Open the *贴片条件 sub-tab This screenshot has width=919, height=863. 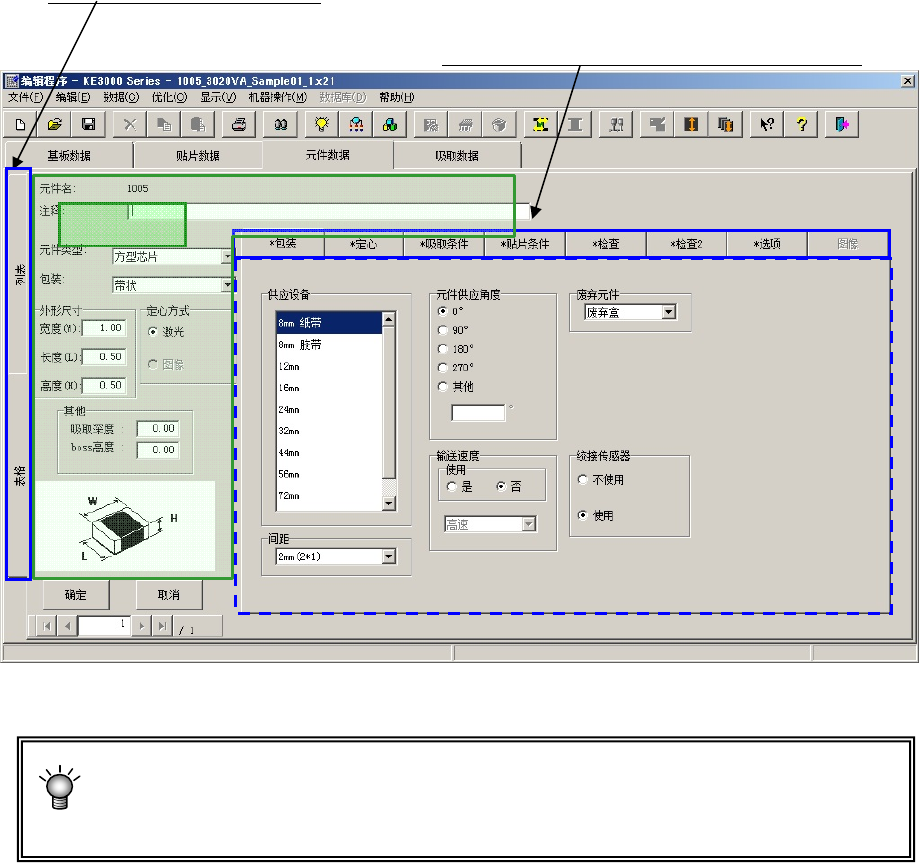(x=525, y=244)
